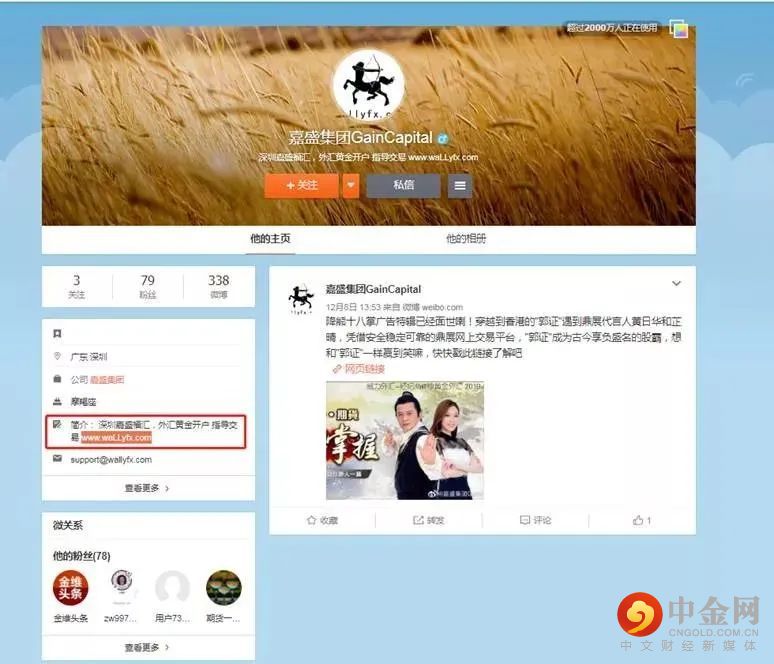Open the 3 关注 following count

coord(77,286)
